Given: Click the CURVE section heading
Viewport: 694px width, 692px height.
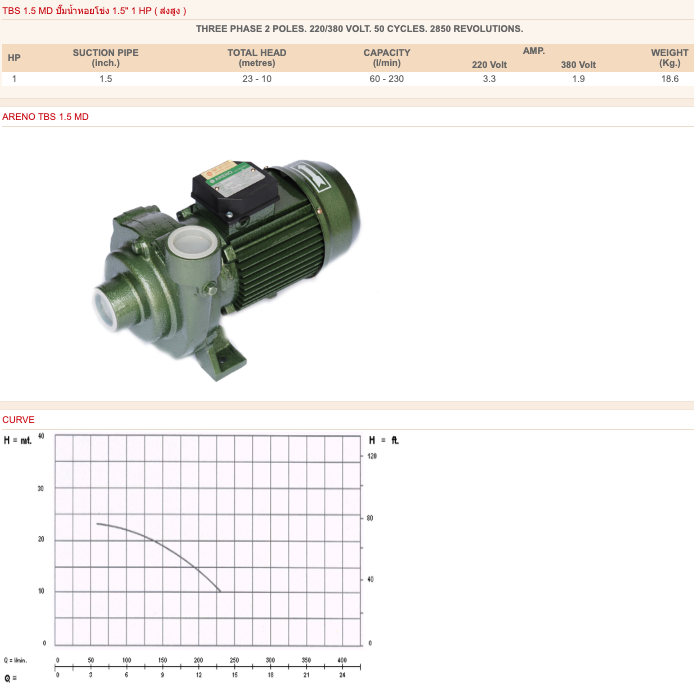Looking at the screenshot, I should [x=18, y=420].
